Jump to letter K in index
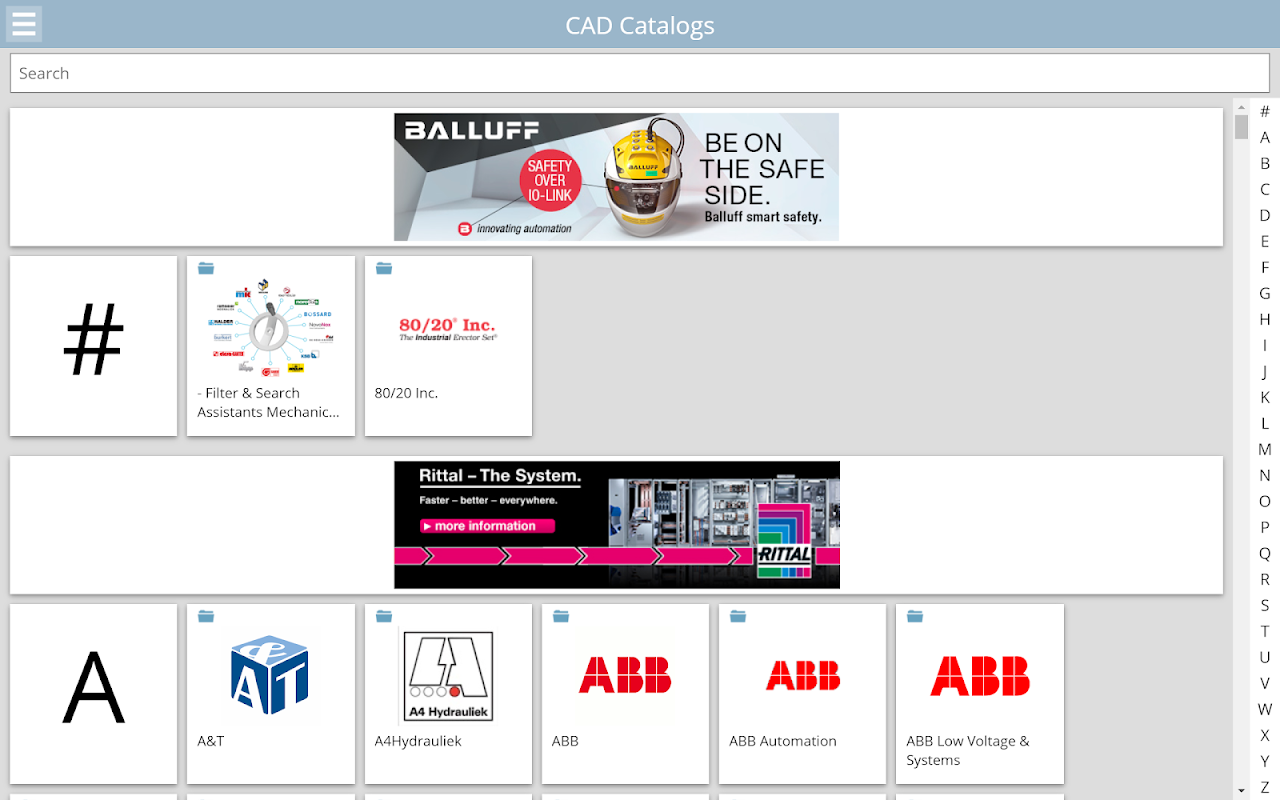 1265,397
